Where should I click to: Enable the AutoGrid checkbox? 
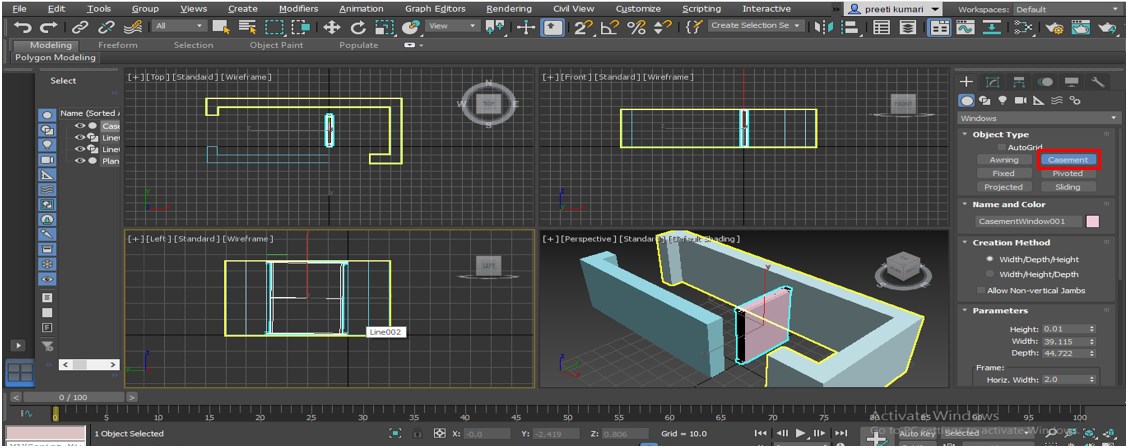(x=1003, y=147)
